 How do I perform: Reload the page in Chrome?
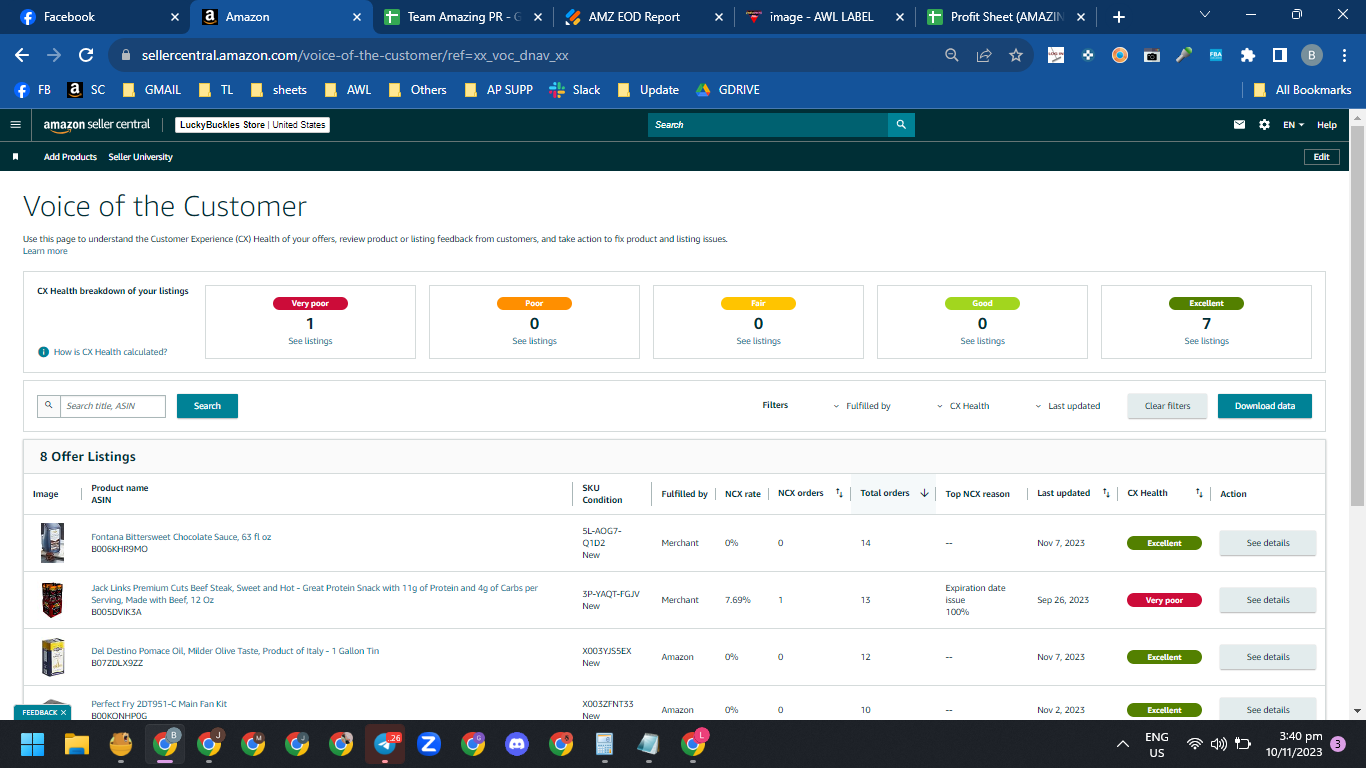86,55
